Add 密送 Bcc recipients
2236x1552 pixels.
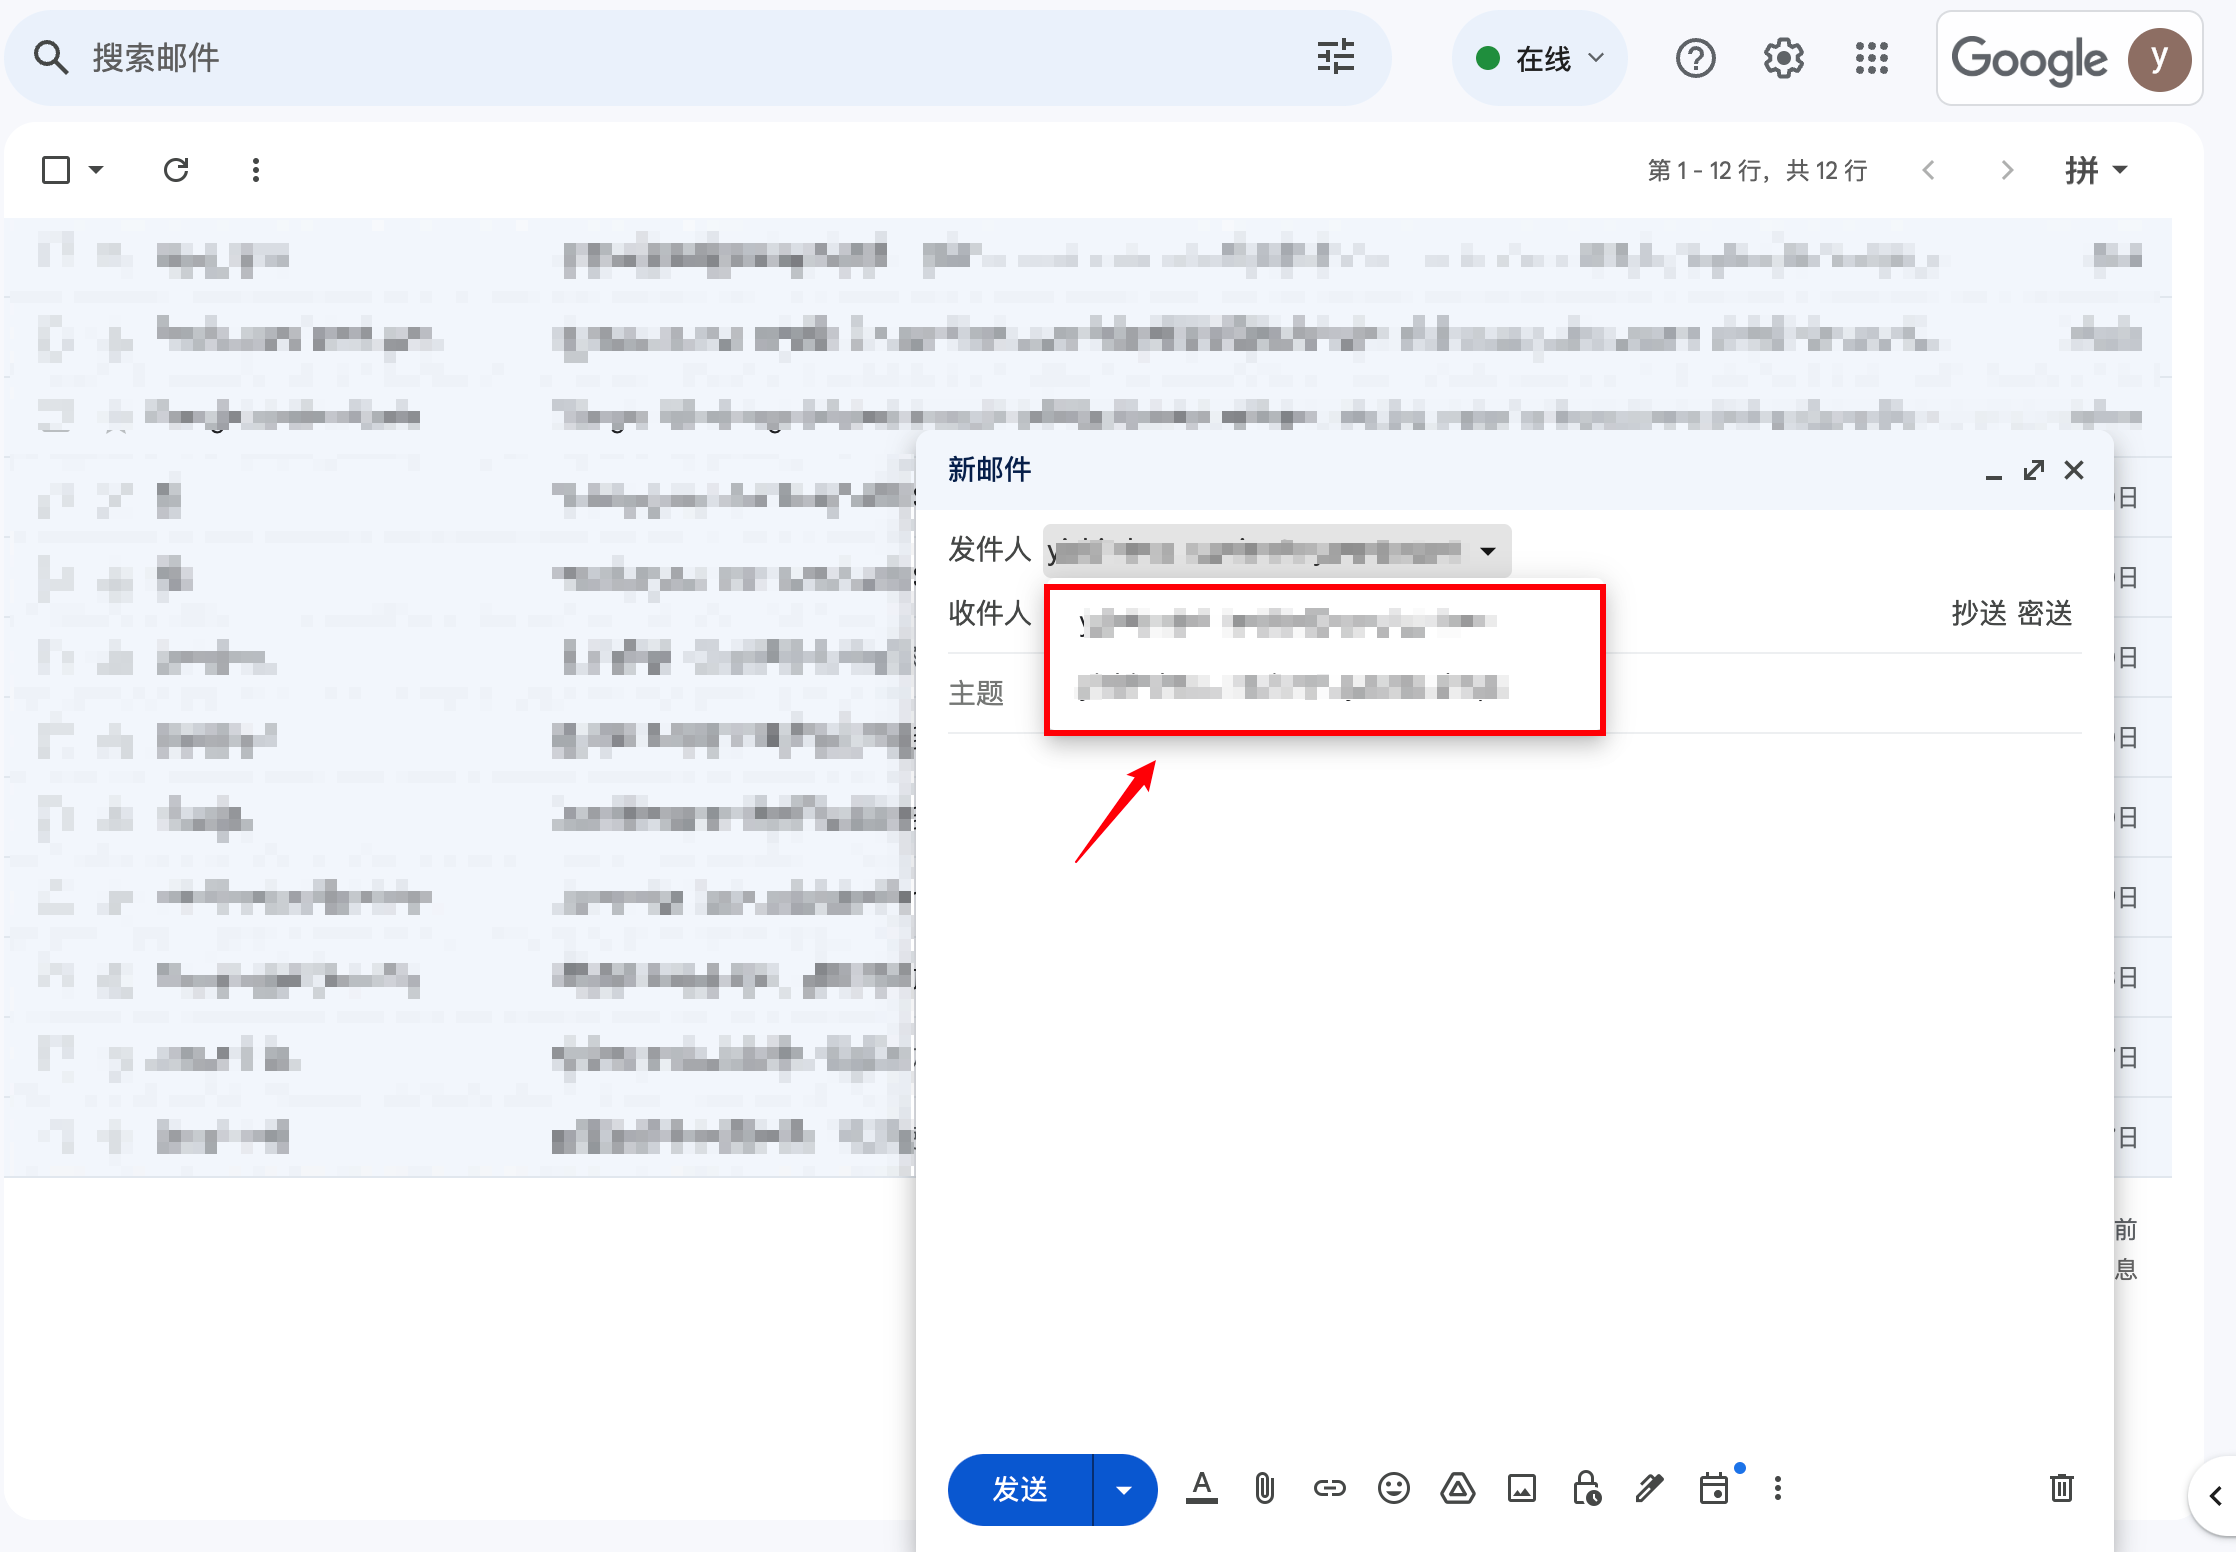click(x=2045, y=613)
